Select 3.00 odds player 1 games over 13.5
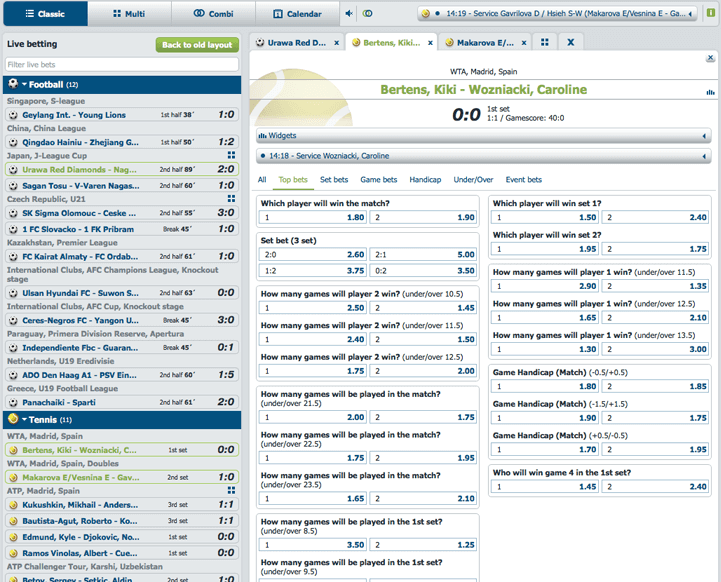721x582 pixels. pos(655,349)
